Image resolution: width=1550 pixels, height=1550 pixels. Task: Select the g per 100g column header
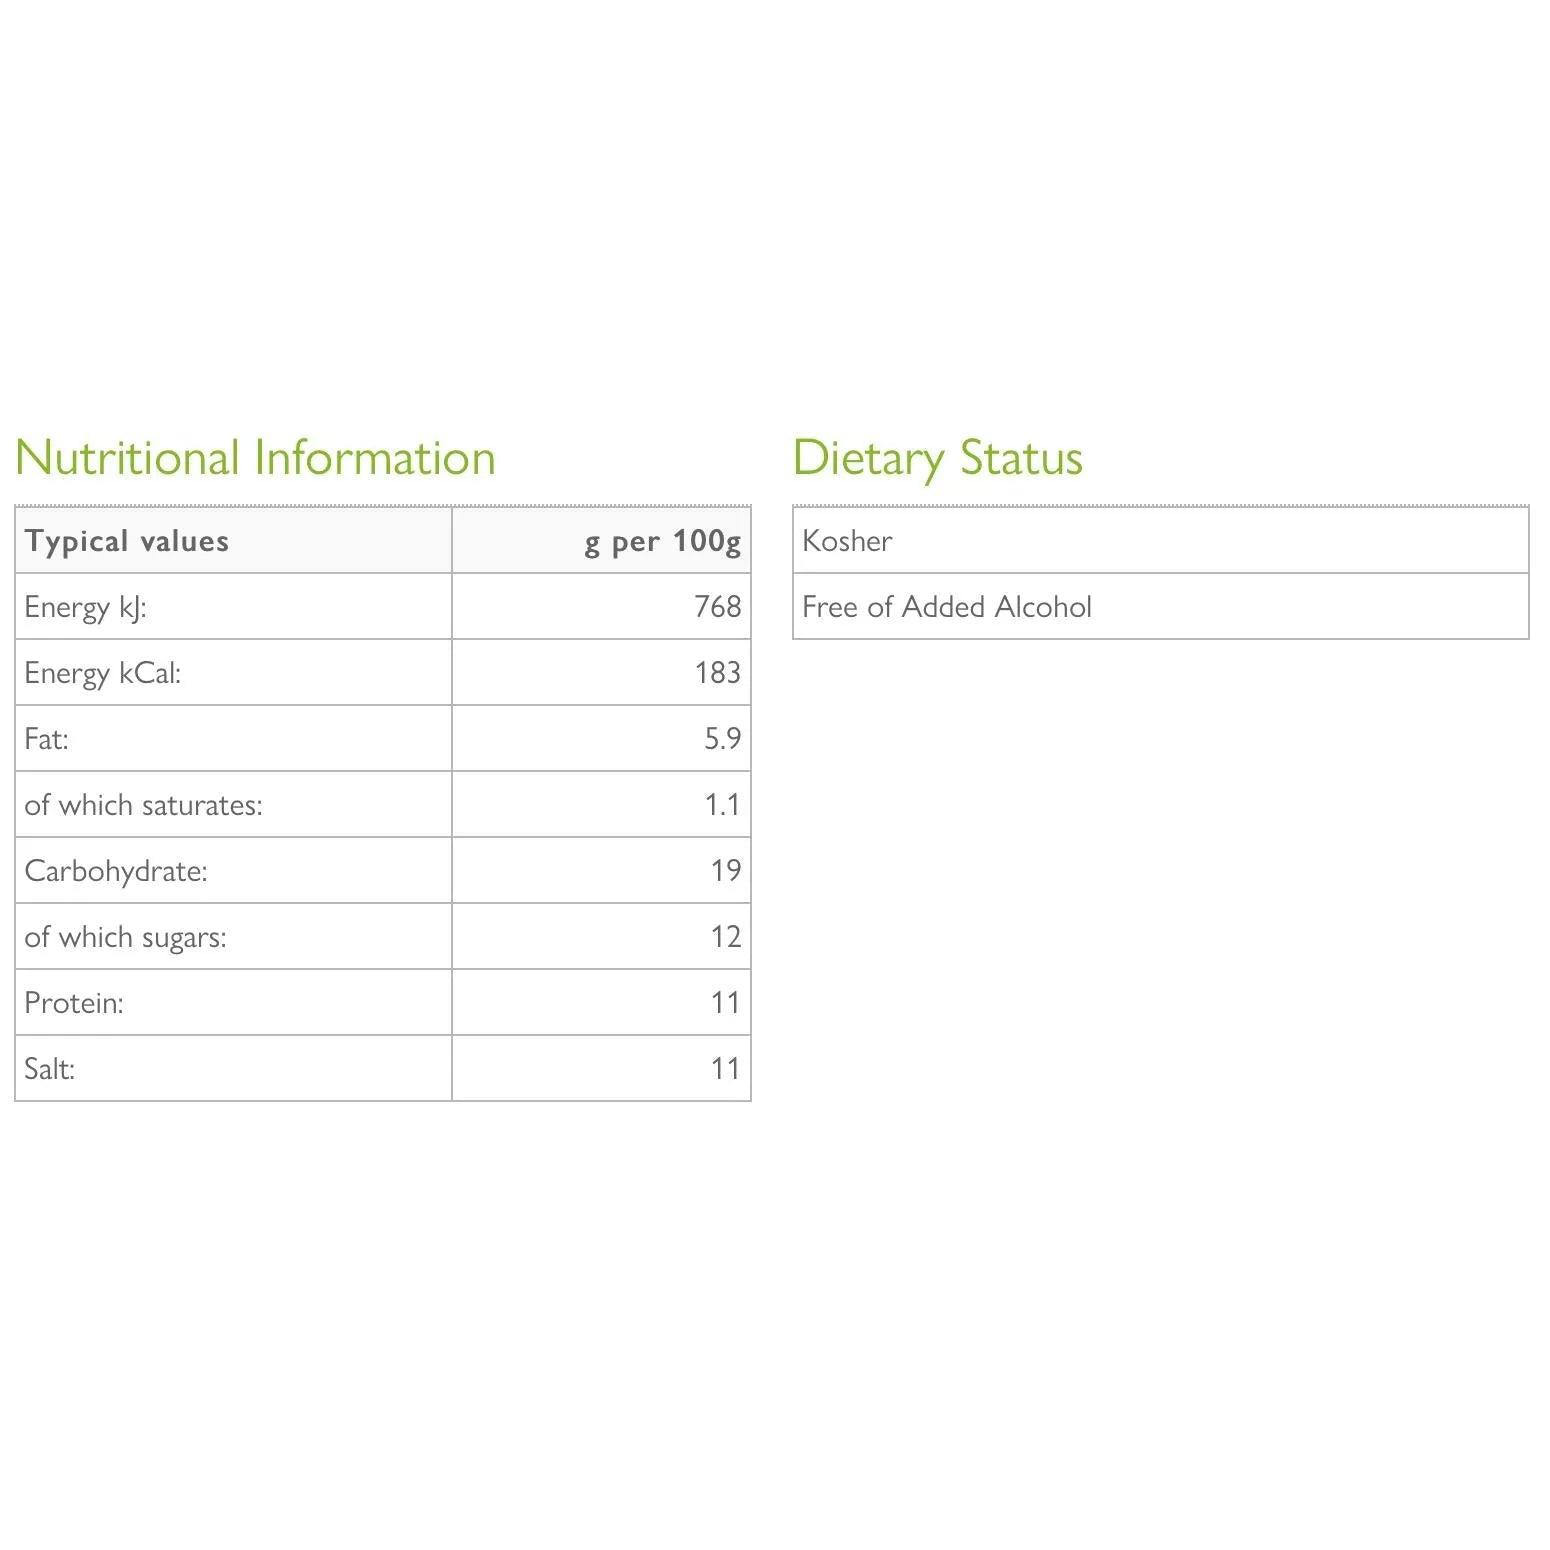pyautogui.click(x=662, y=541)
